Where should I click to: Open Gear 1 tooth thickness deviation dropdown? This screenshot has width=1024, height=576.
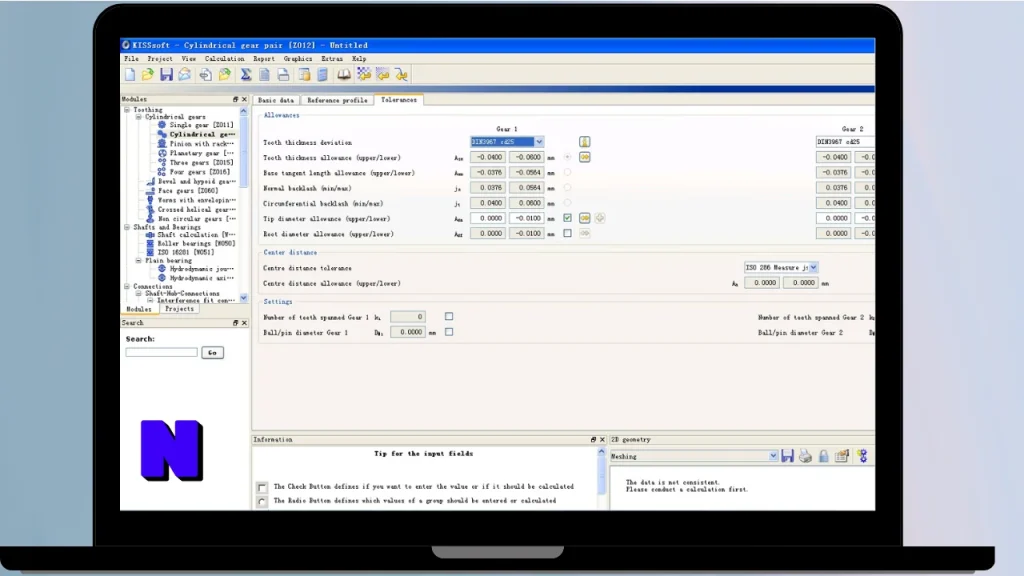point(539,142)
